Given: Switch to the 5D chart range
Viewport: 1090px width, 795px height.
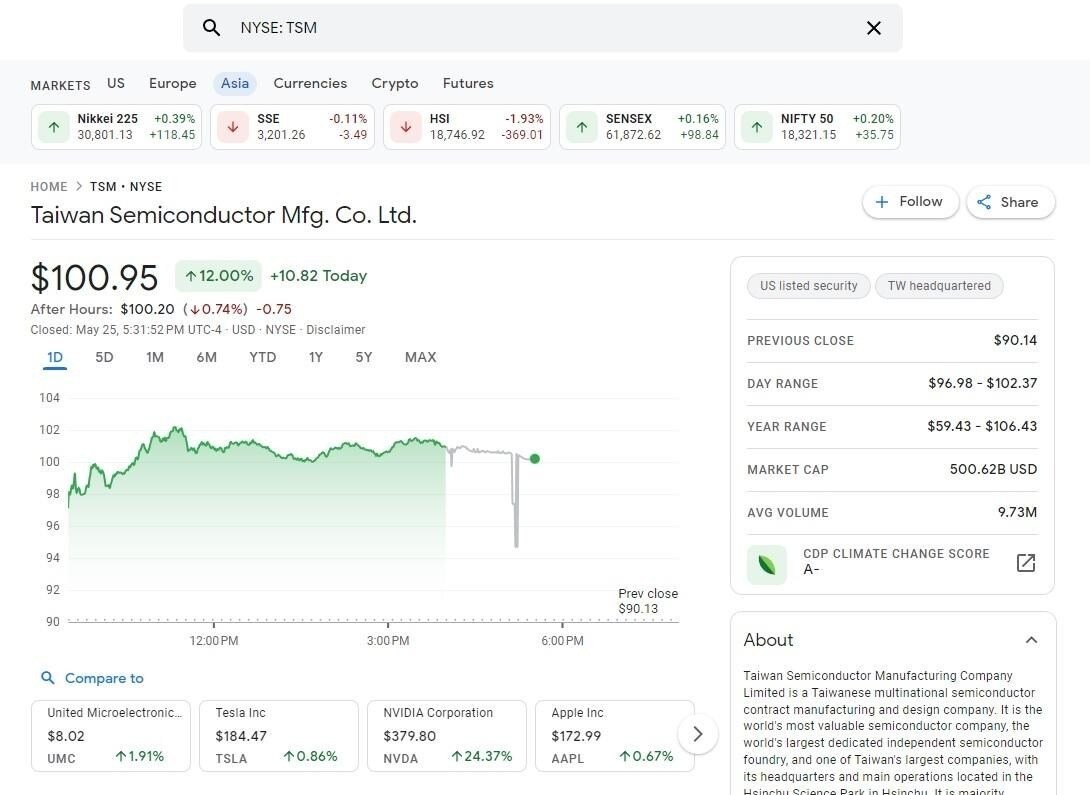Looking at the screenshot, I should (x=104, y=357).
